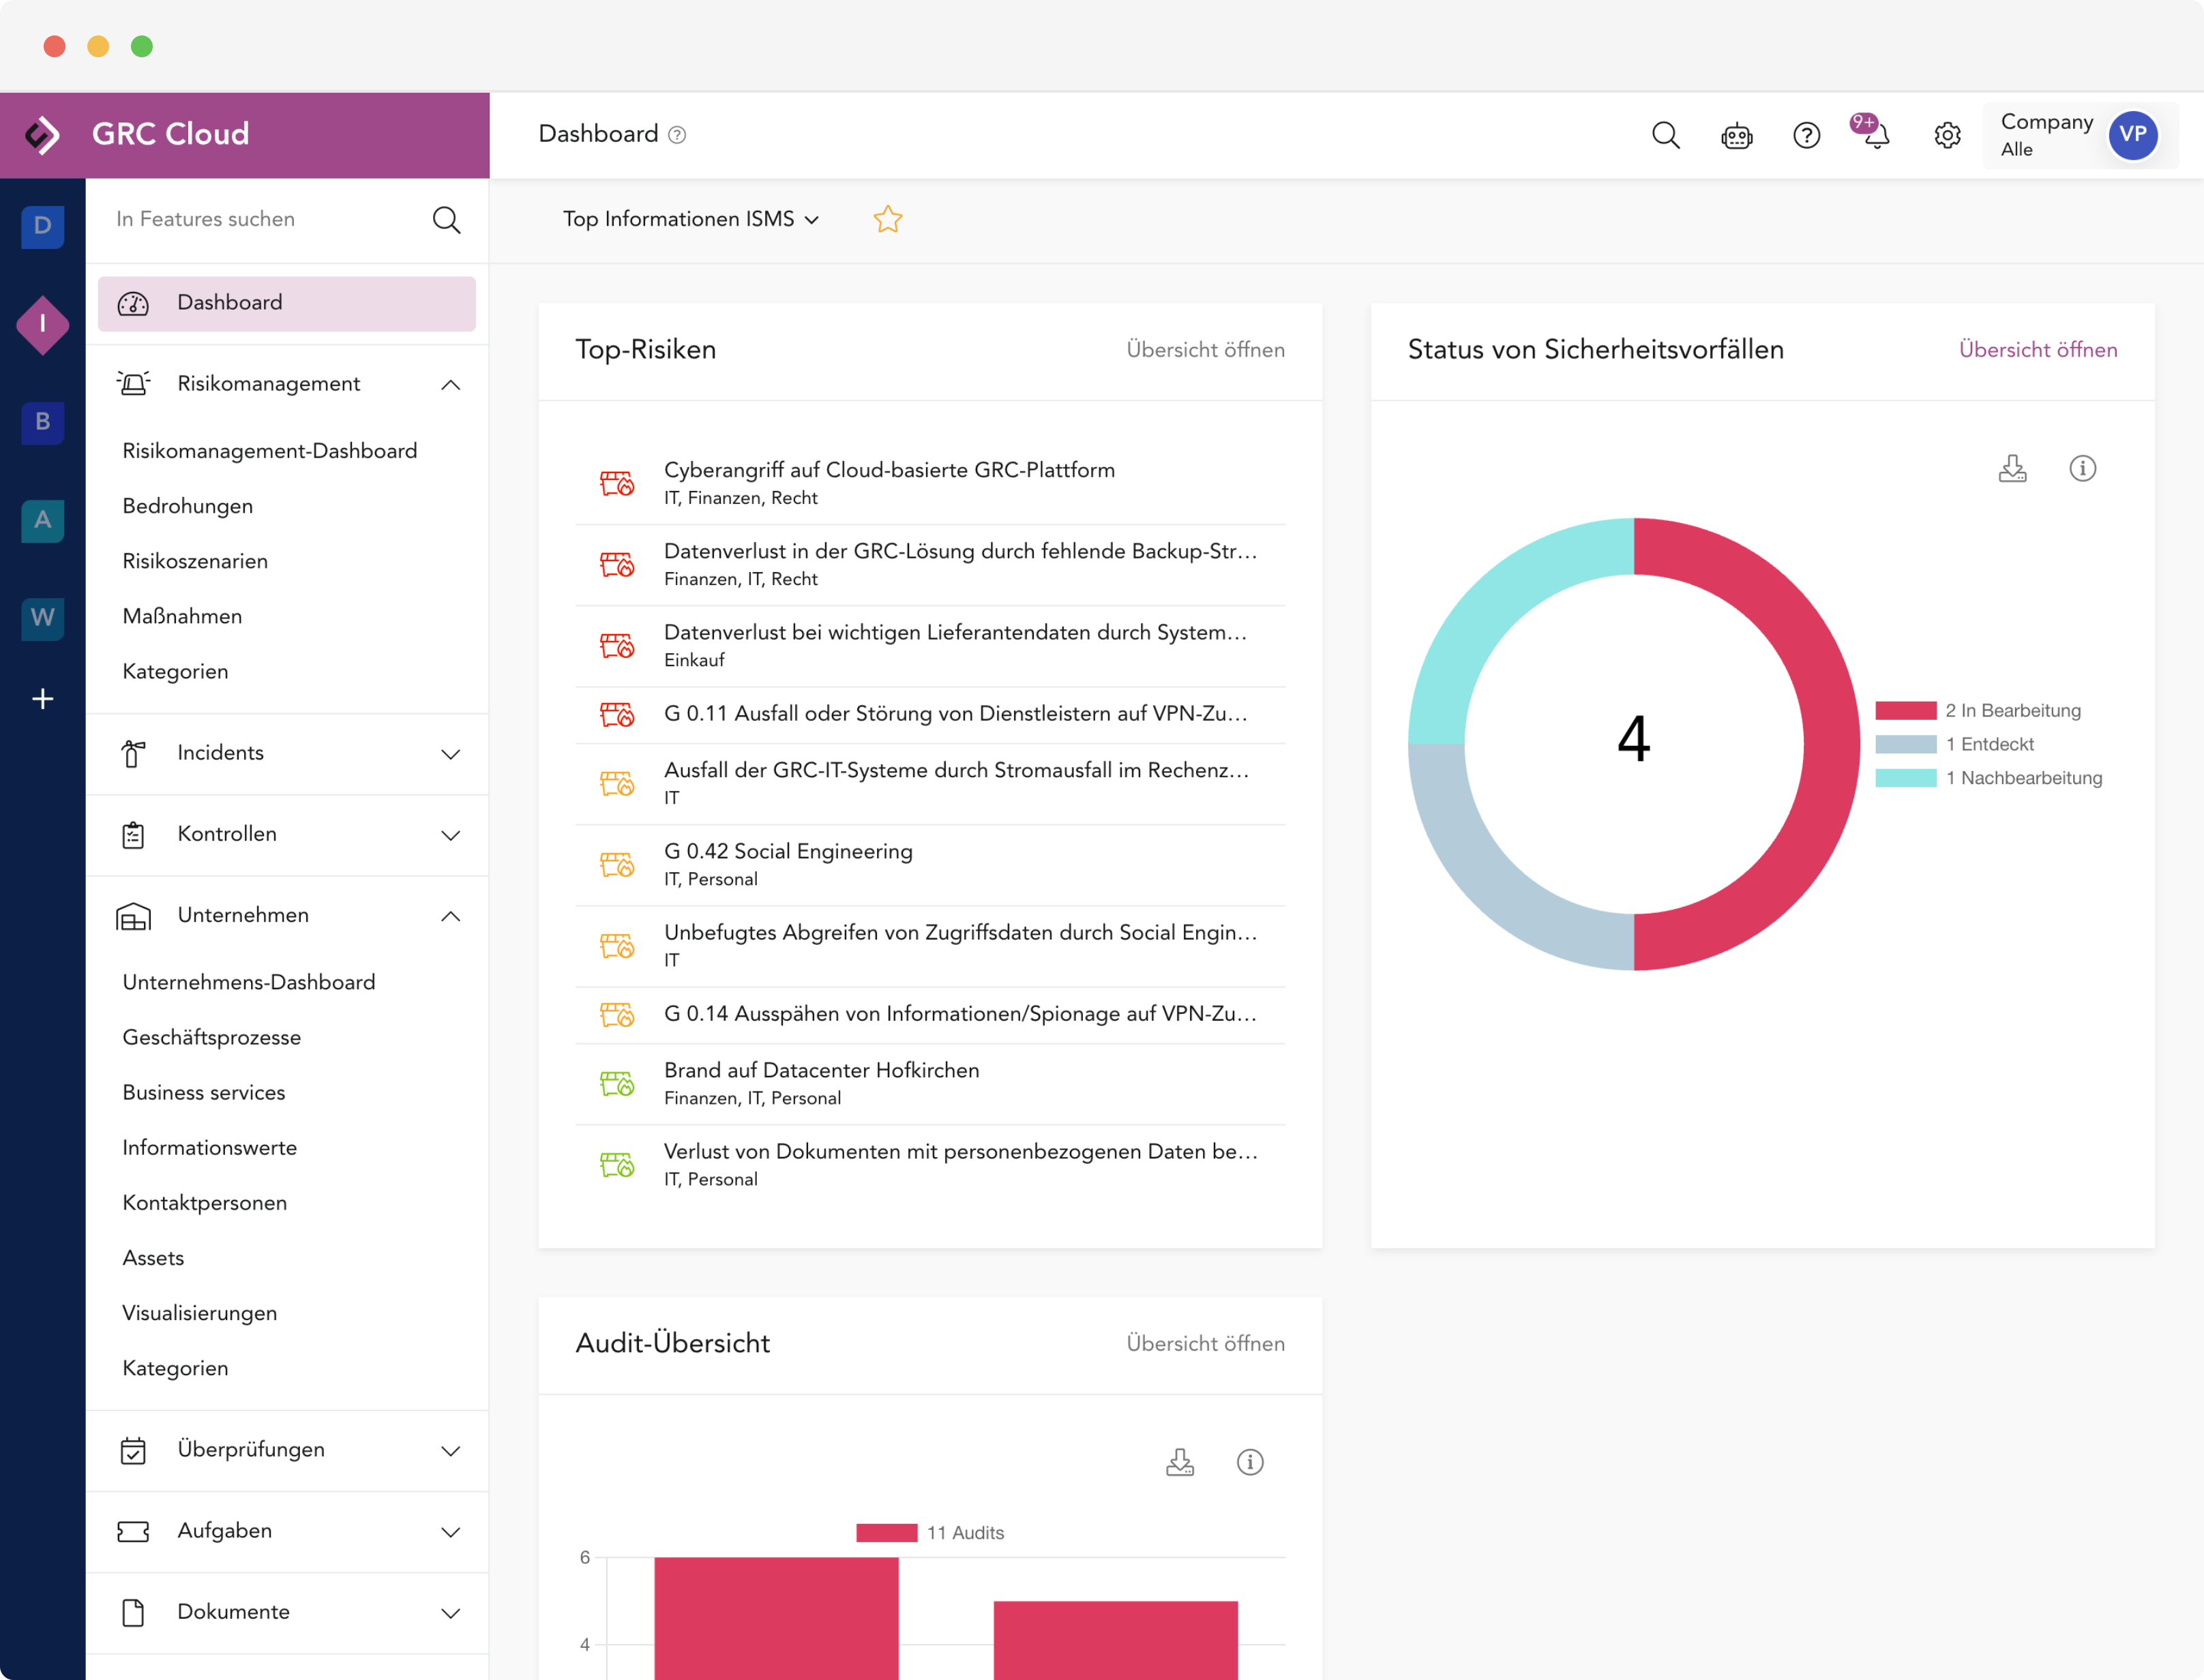Viewport: 2204px width, 1680px height.
Task: Mark dashboard as favorite with star
Action: [x=887, y=219]
